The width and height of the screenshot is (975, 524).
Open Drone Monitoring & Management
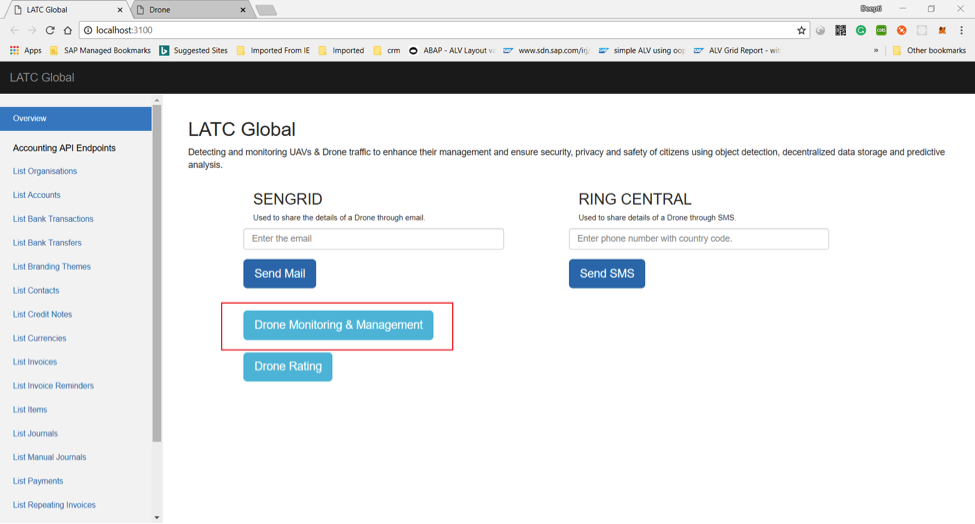pyautogui.click(x=338, y=325)
